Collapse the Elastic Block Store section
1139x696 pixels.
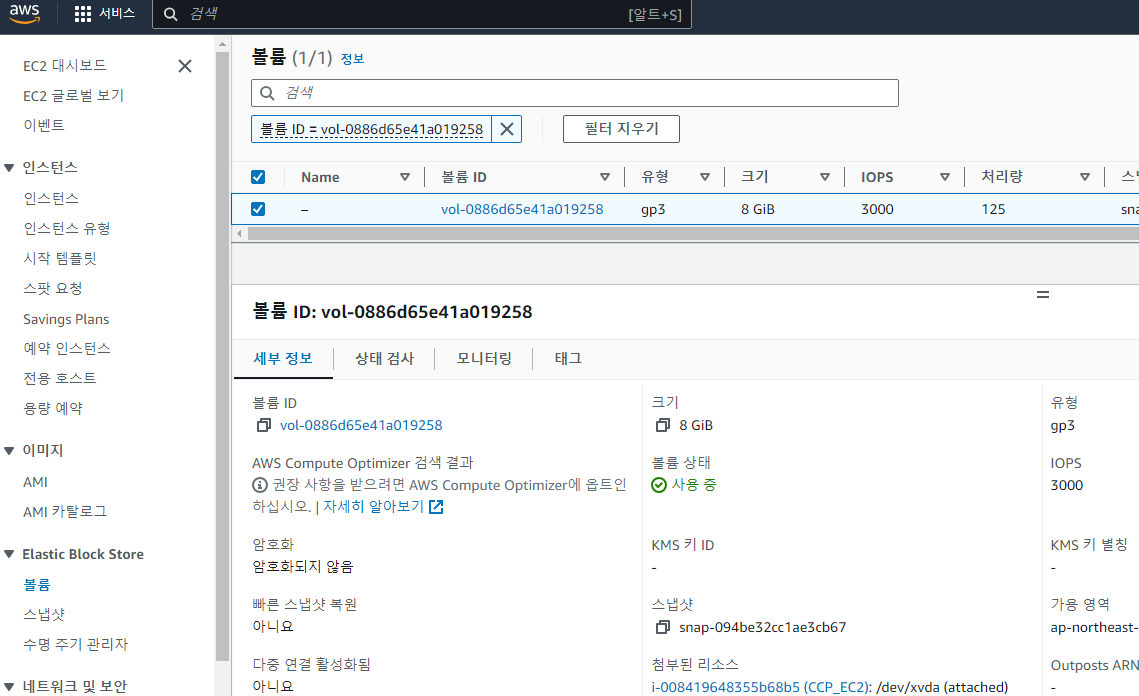[9, 554]
